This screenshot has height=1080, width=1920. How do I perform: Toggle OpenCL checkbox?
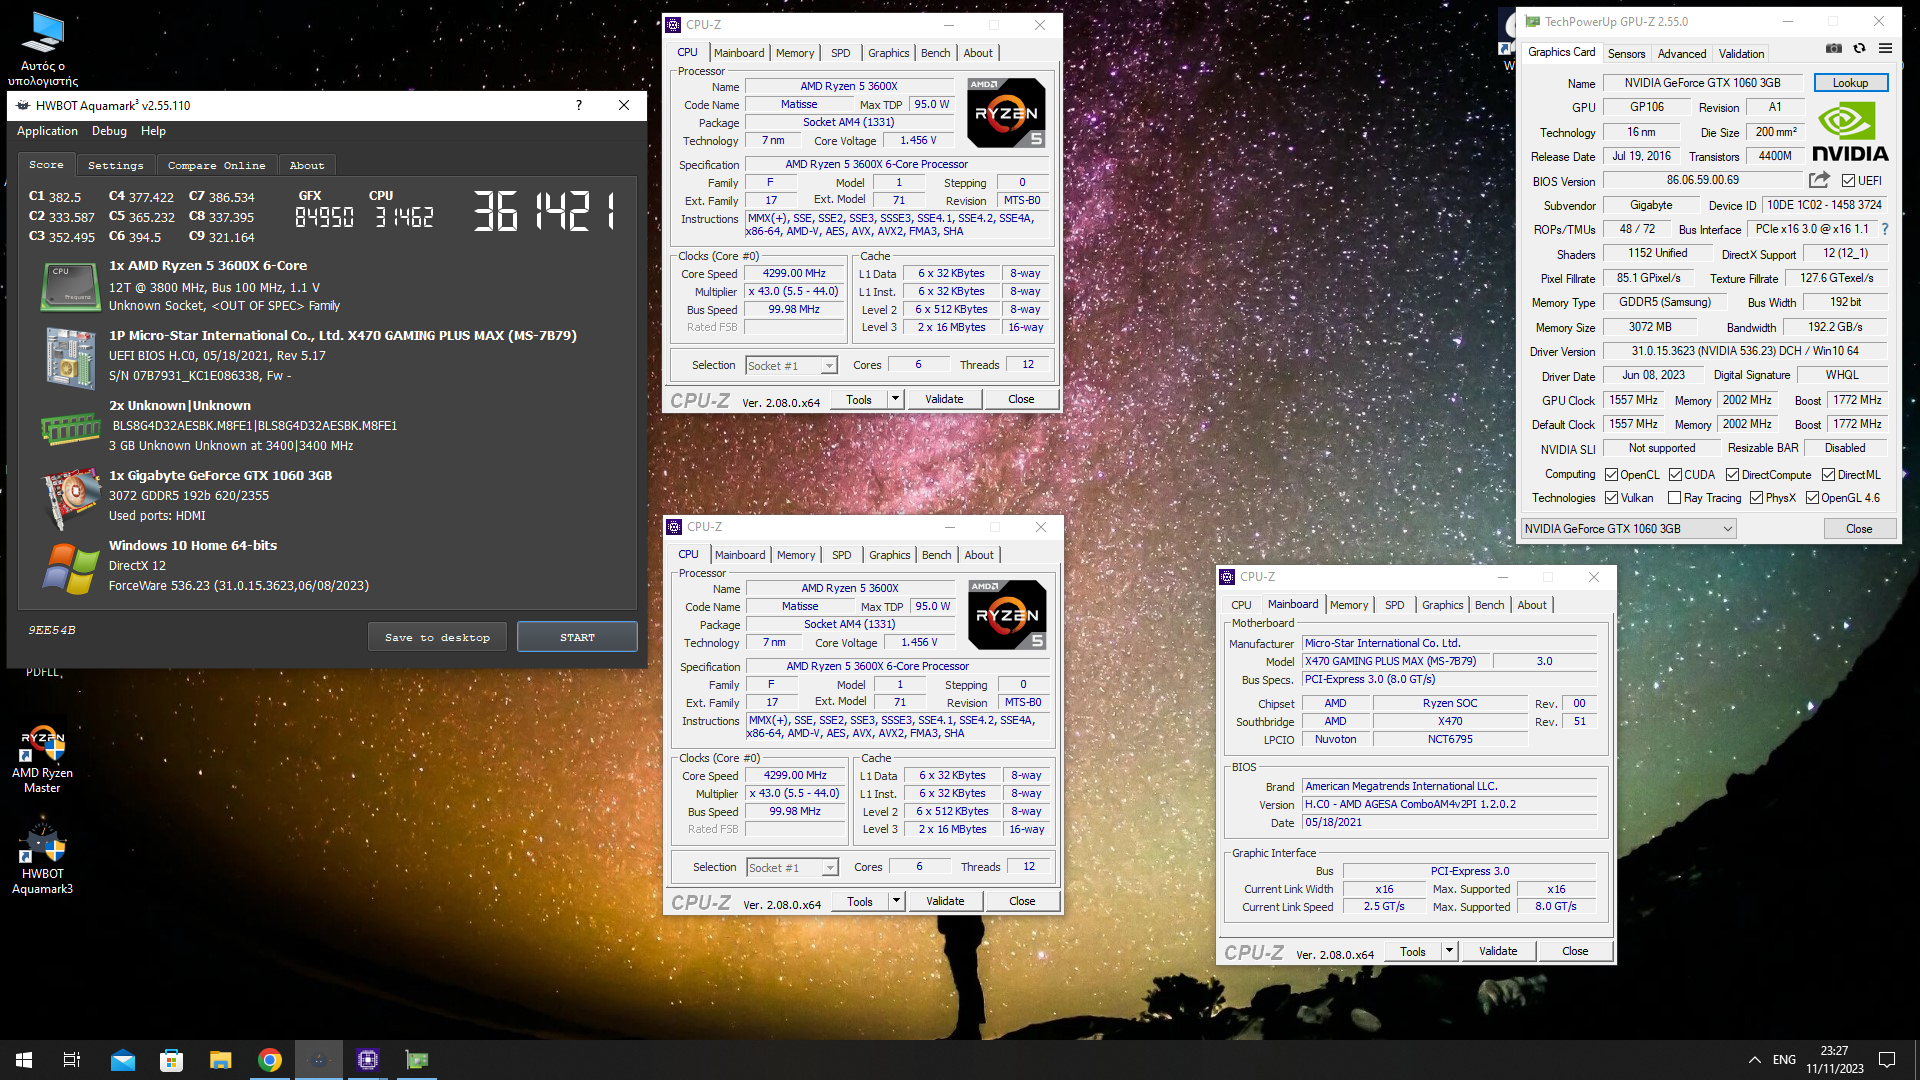coord(1611,475)
